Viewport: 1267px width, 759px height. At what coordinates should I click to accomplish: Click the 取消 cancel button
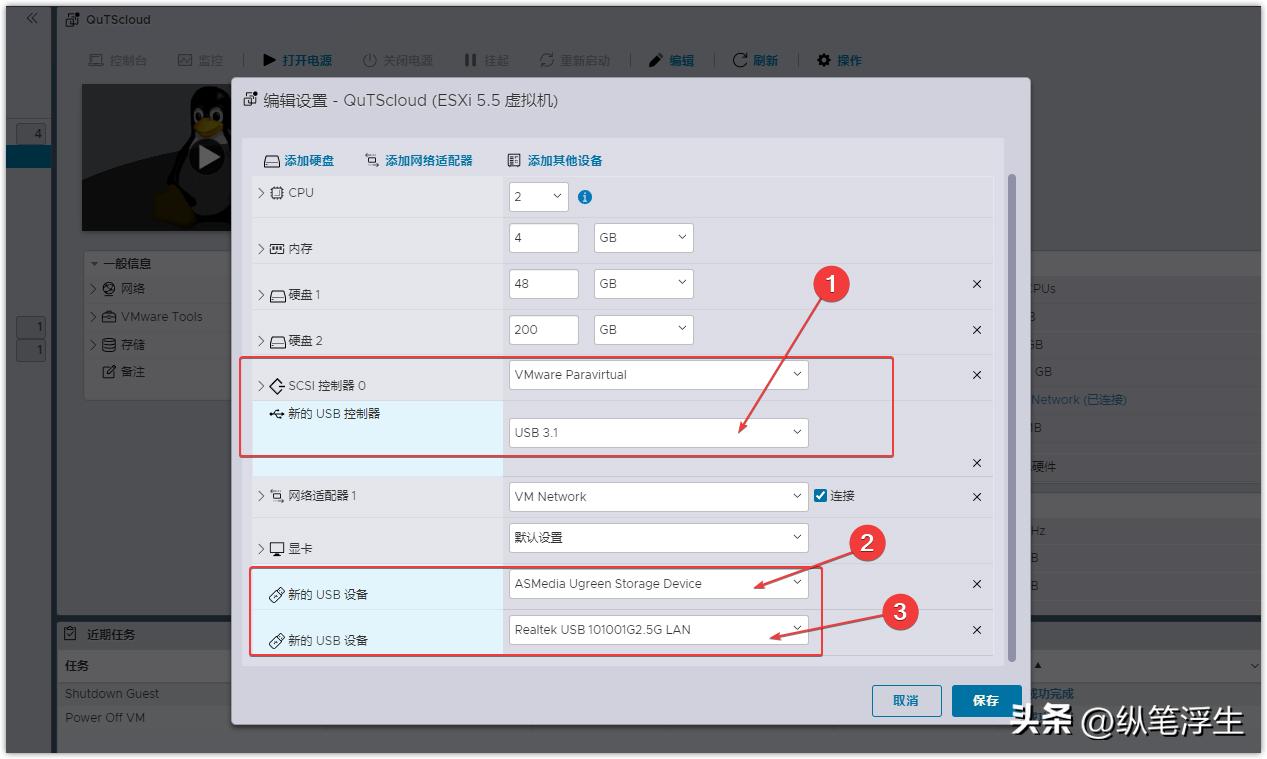(x=906, y=700)
